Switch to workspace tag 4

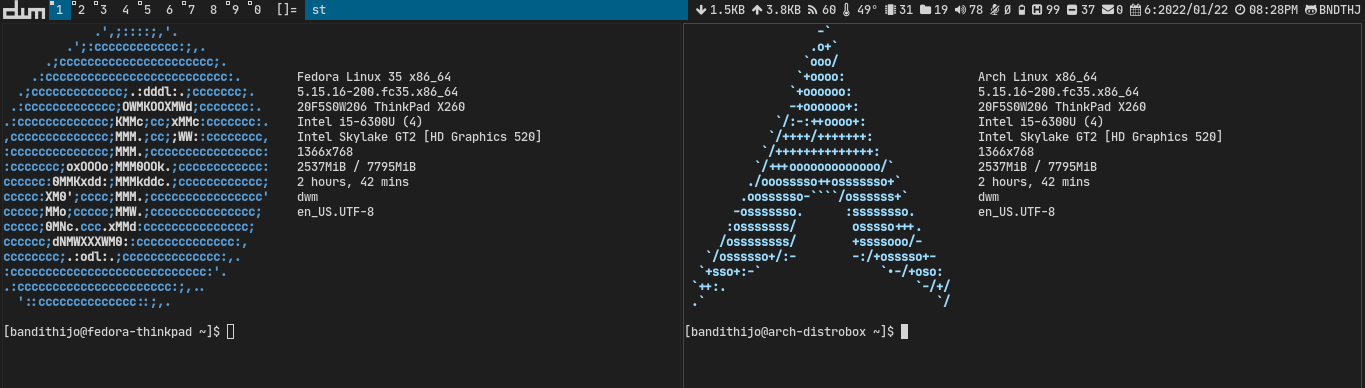[125, 9]
